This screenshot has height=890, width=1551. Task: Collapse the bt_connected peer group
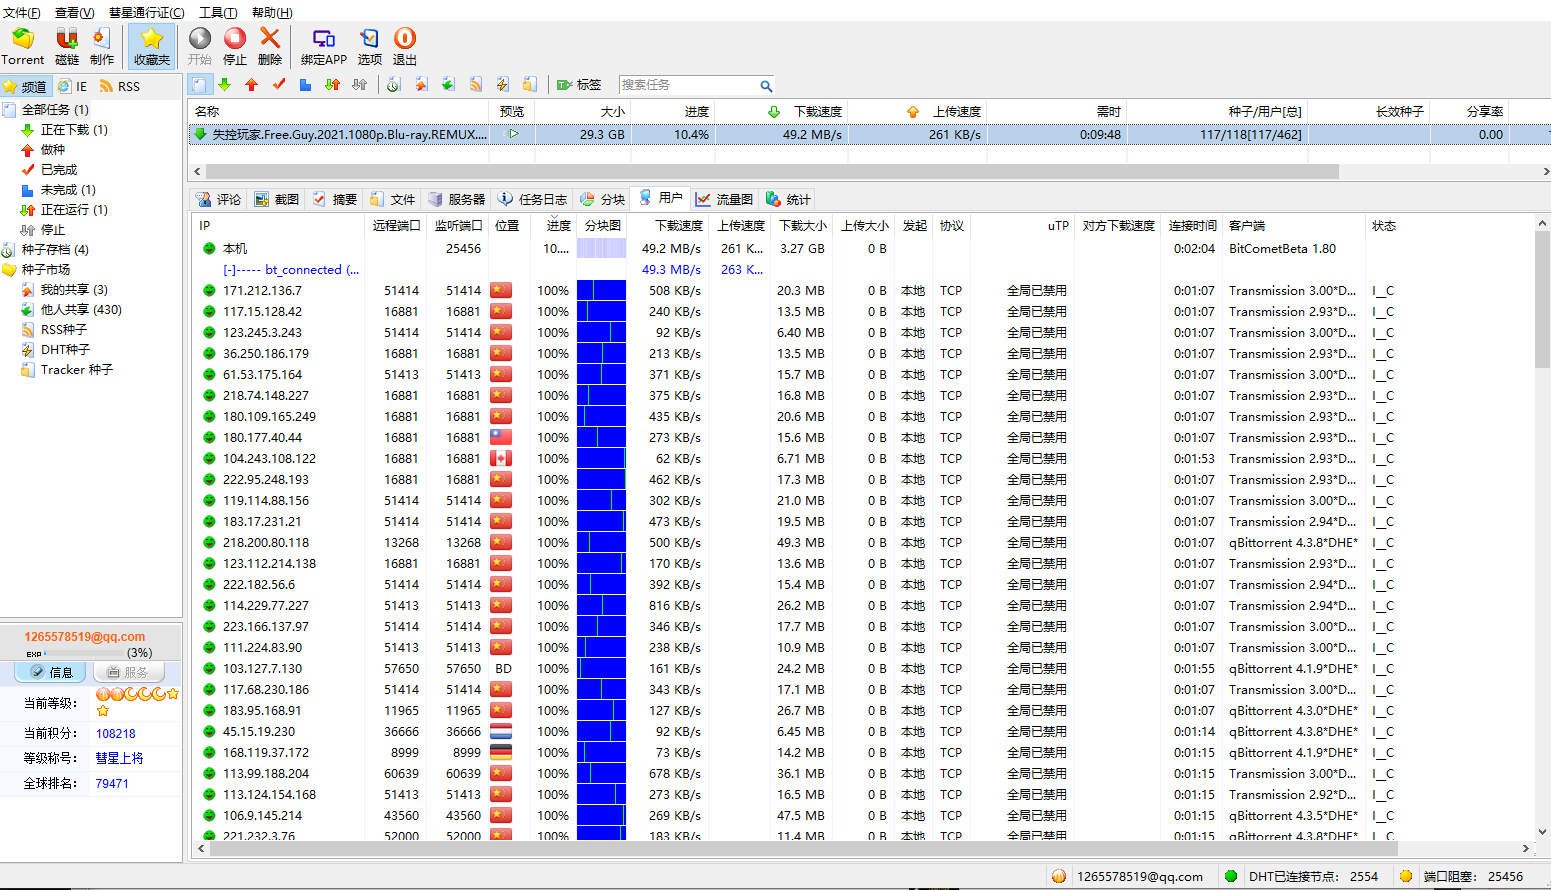[229, 270]
